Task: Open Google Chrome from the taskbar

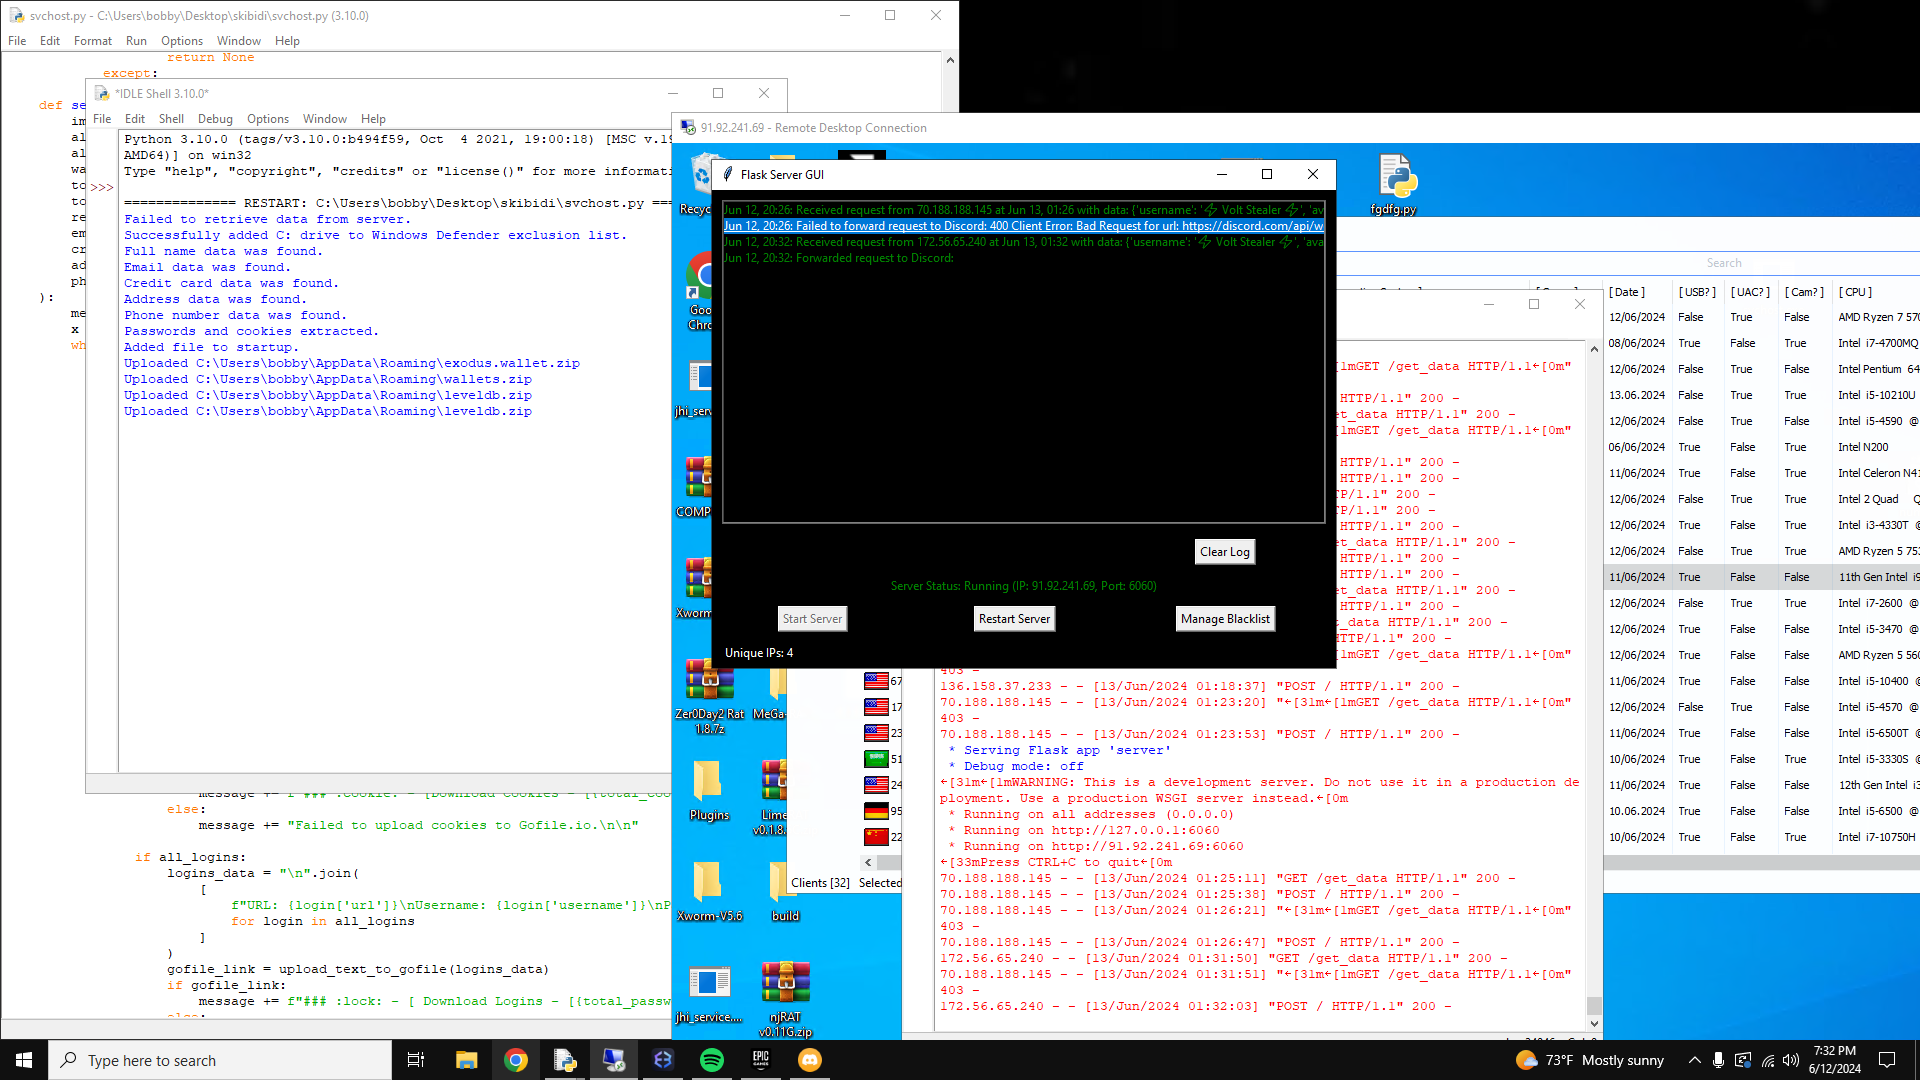Action: click(516, 1060)
